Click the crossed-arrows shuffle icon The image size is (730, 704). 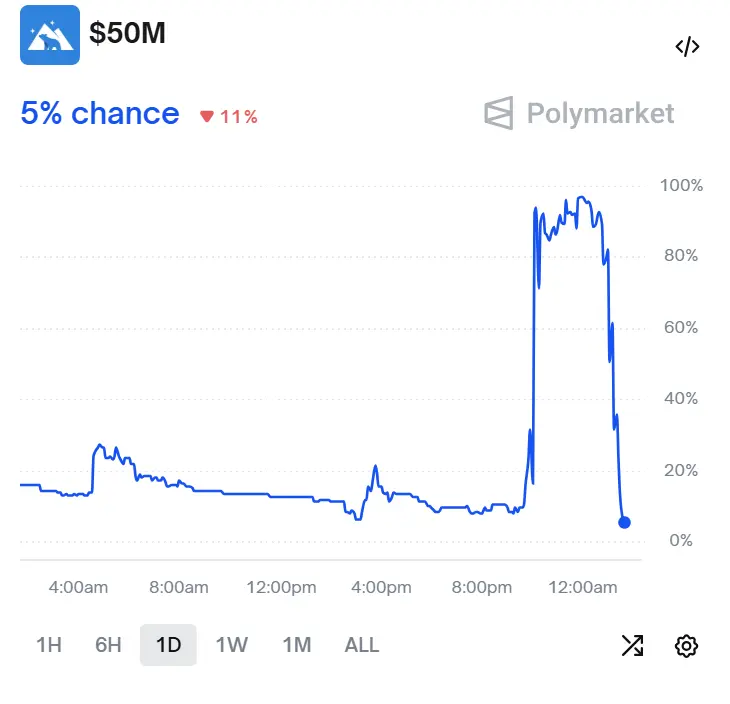(632, 645)
